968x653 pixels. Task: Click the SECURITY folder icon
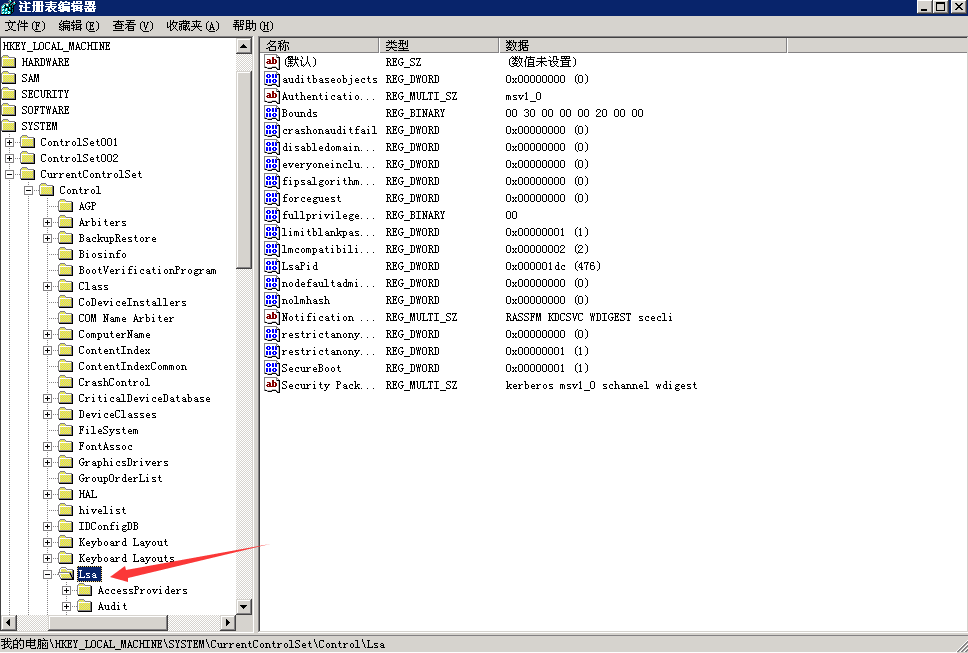(9, 94)
